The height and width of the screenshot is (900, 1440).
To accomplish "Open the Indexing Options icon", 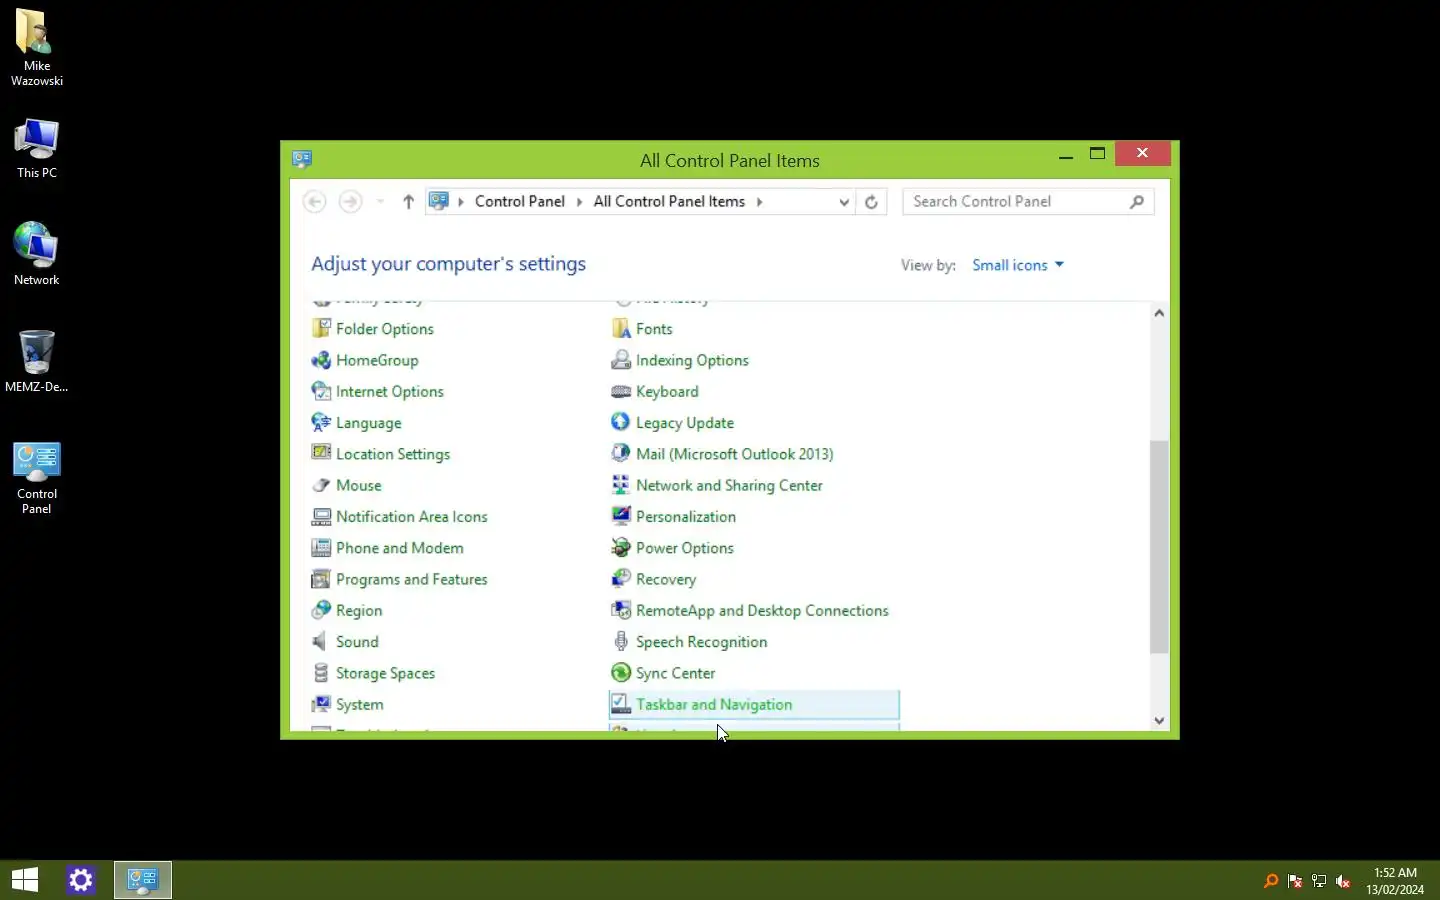I will (621, 360).
